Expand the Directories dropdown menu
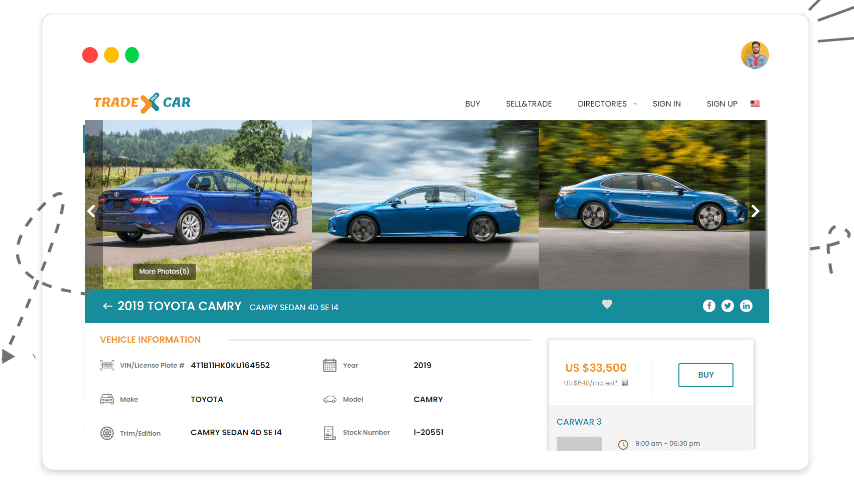 click(x=604, y=104)
